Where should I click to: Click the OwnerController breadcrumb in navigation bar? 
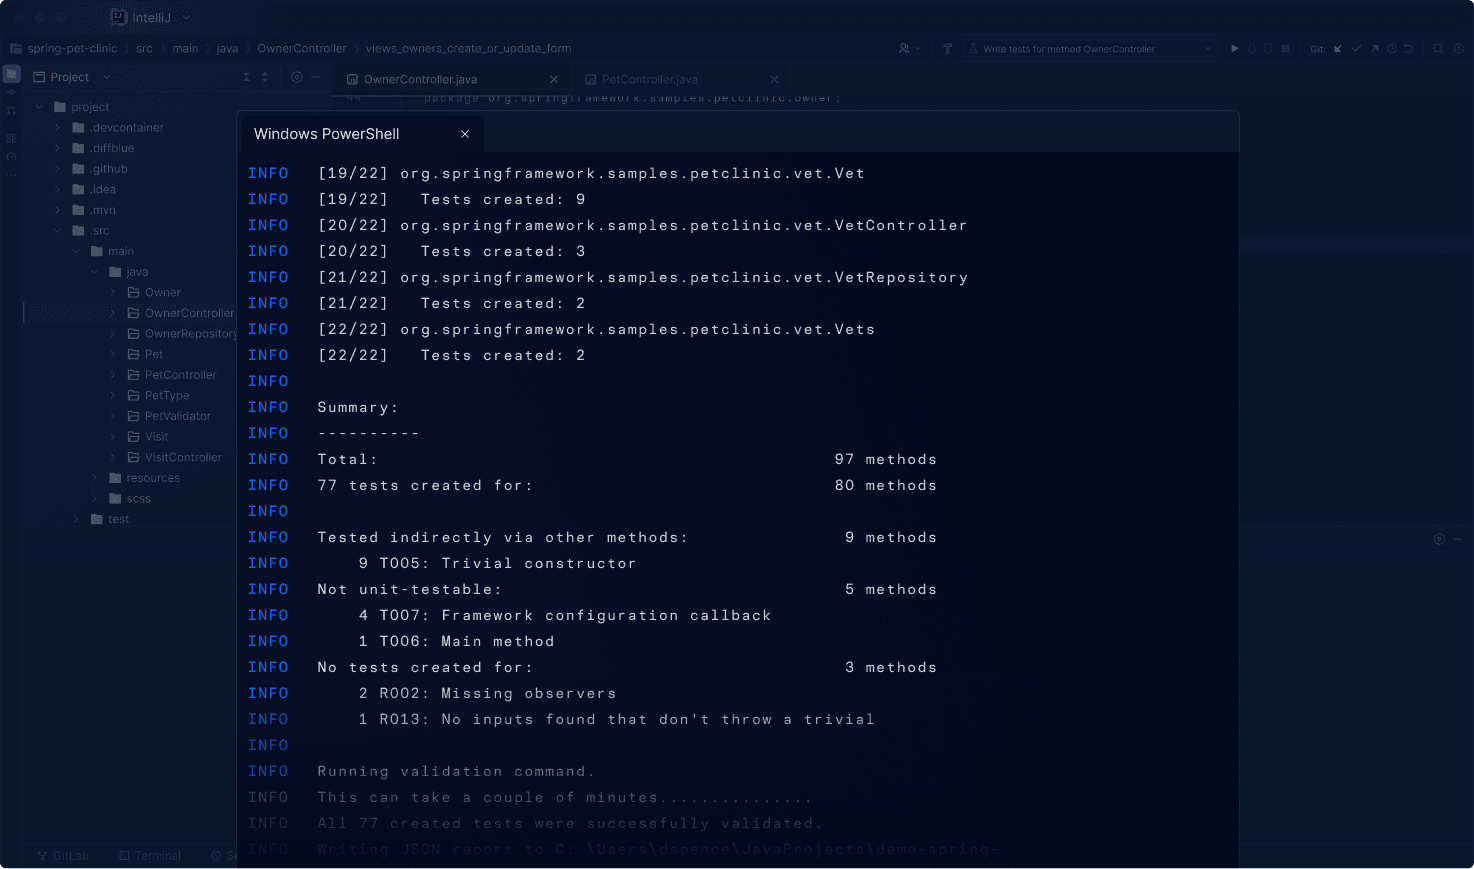pyautogui.click(x=302, y=47)
